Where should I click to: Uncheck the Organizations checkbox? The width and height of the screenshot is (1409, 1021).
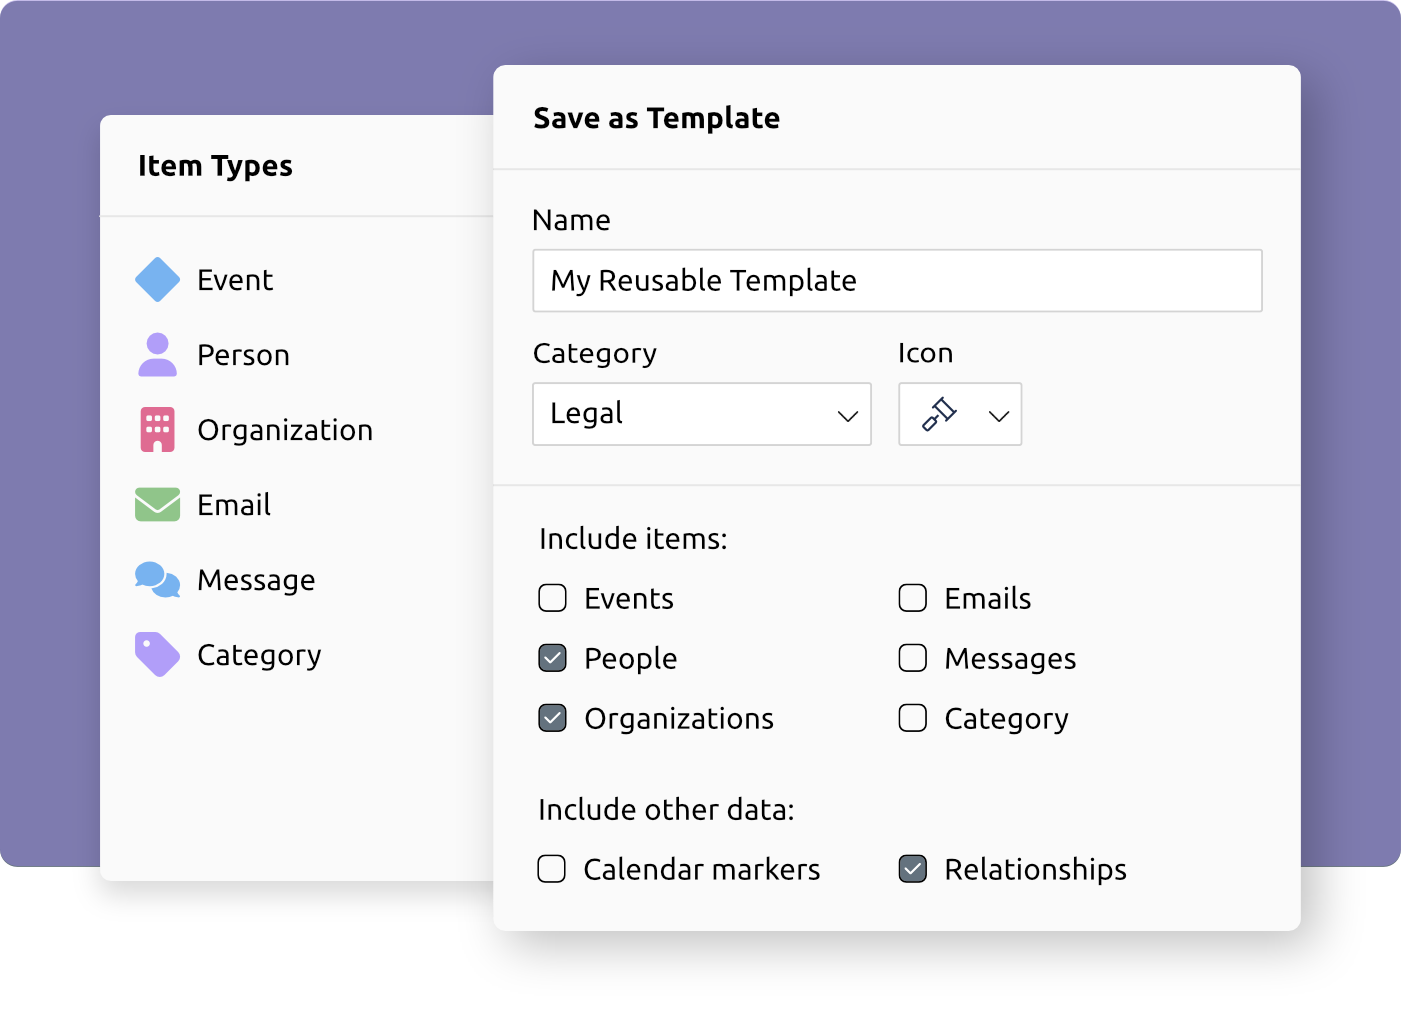tap(552, 717)
